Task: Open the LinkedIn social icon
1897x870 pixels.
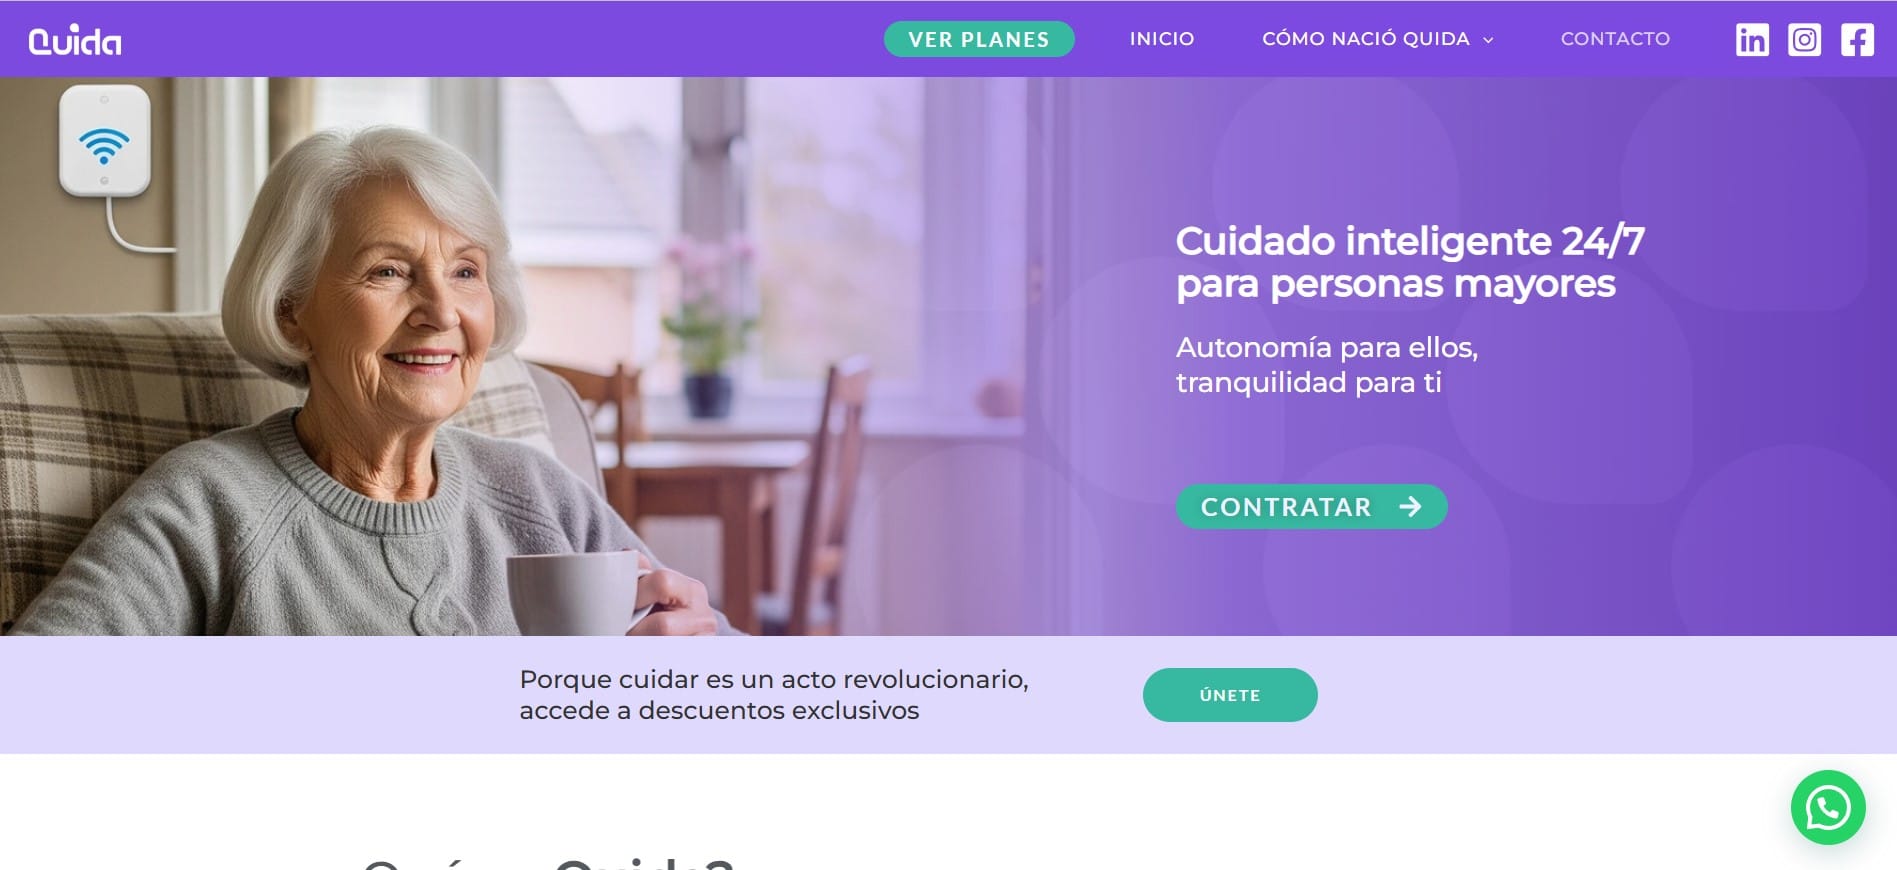Action: [1752, 40]
